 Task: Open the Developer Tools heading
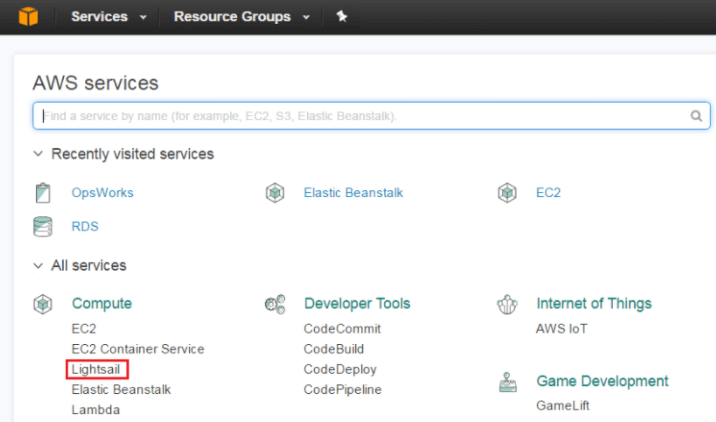coord(357,304)
